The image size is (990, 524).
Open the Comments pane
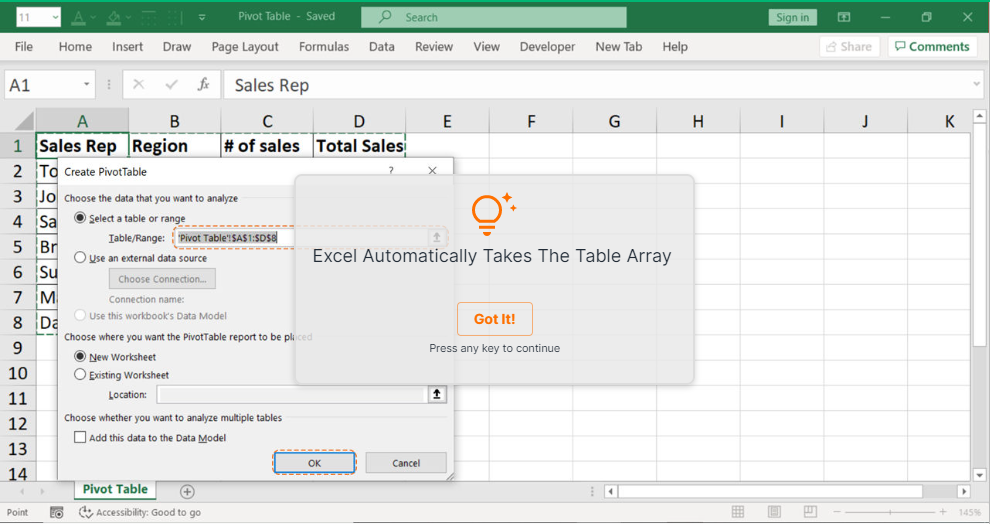tap(932, 47)
